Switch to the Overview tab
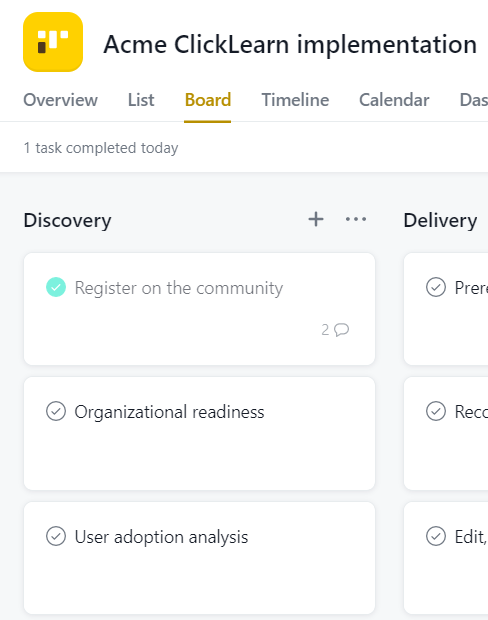The height and width of the screenshot is (620, 488). (61, 100)
